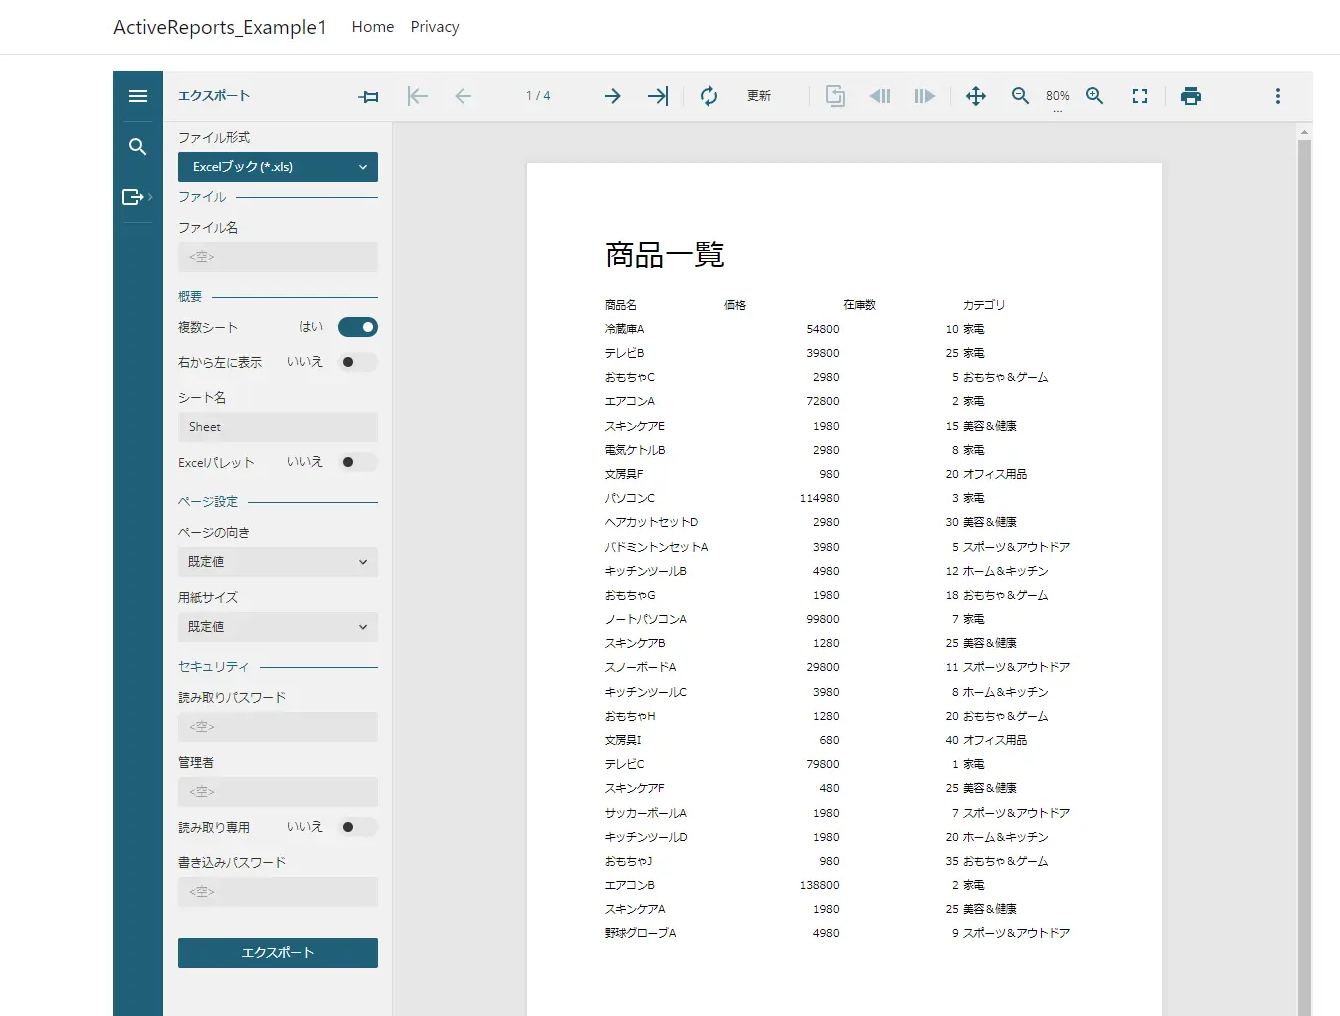
Task: Open the more options vertical dots menu
Action: pos(1278,96)
